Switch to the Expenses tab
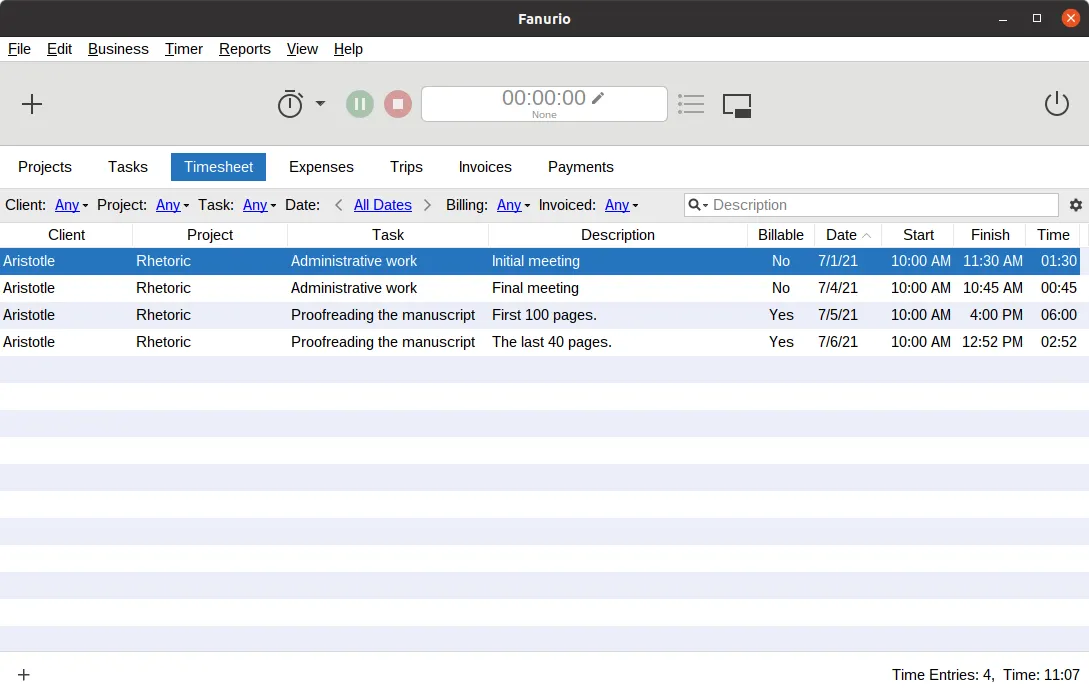 pyautogui.click(x=321, y=167)
